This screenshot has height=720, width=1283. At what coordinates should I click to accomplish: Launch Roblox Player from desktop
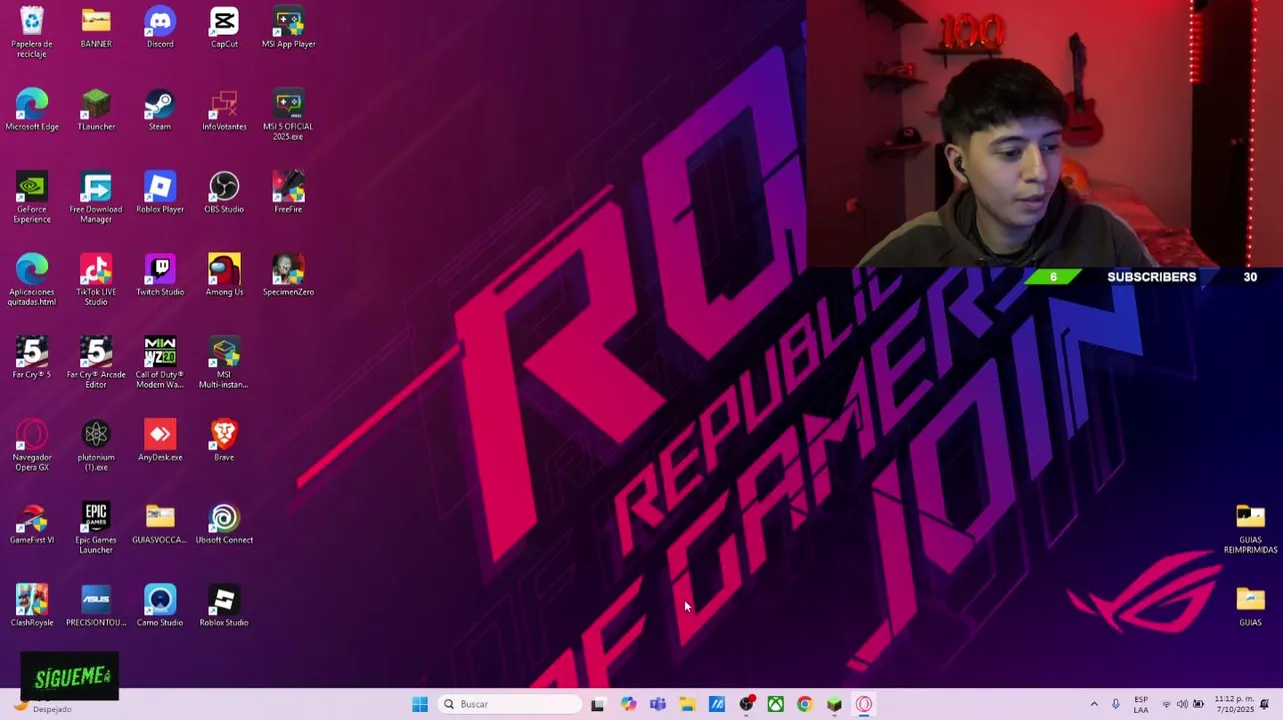click(160, 192)
